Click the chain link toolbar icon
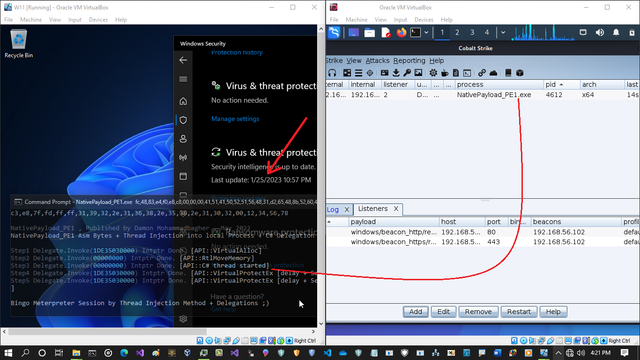 [x=482, y=73]
